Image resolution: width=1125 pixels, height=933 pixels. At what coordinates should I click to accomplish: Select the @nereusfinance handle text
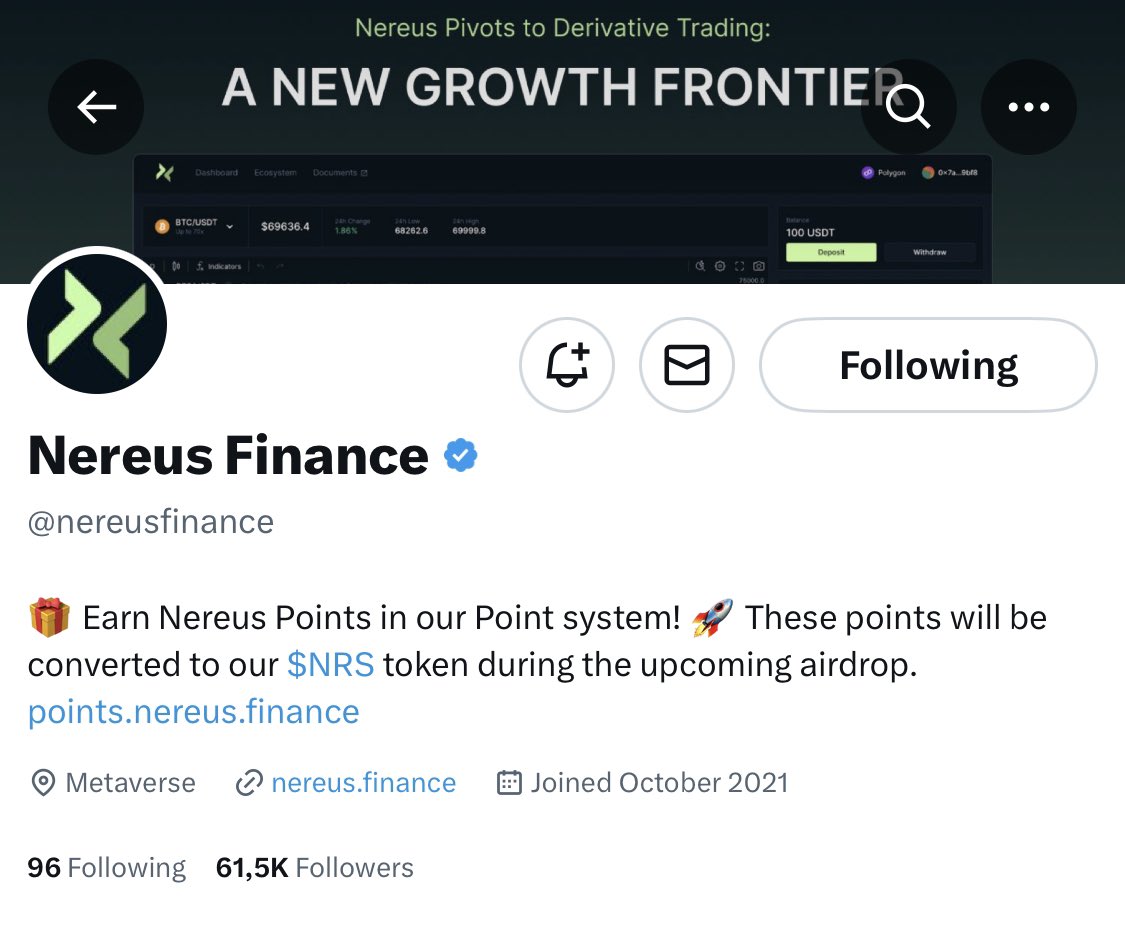coord(151,522)
